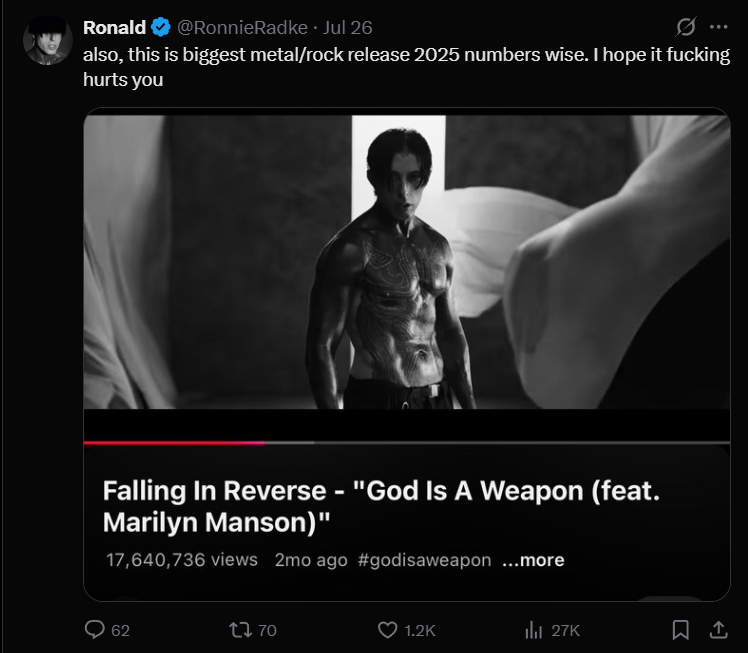The image size is (748, 653).
Task: Bookmark this post
Action: [x=680, y=630]
